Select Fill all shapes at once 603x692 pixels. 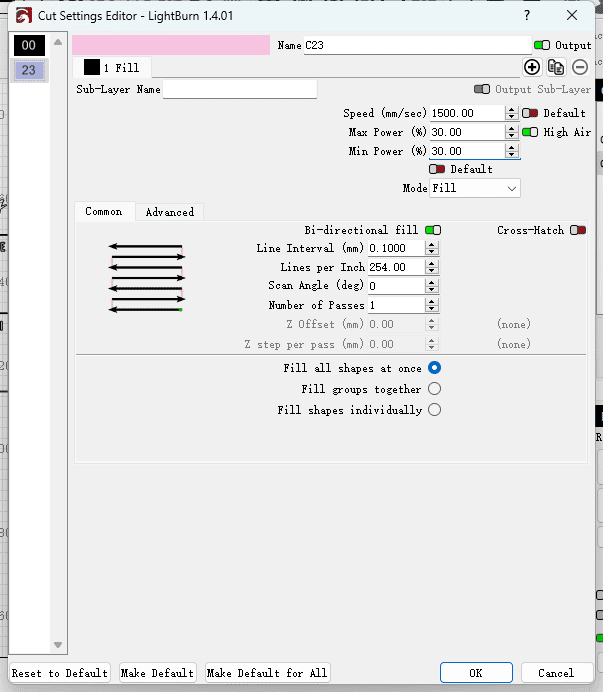point(434,368)
